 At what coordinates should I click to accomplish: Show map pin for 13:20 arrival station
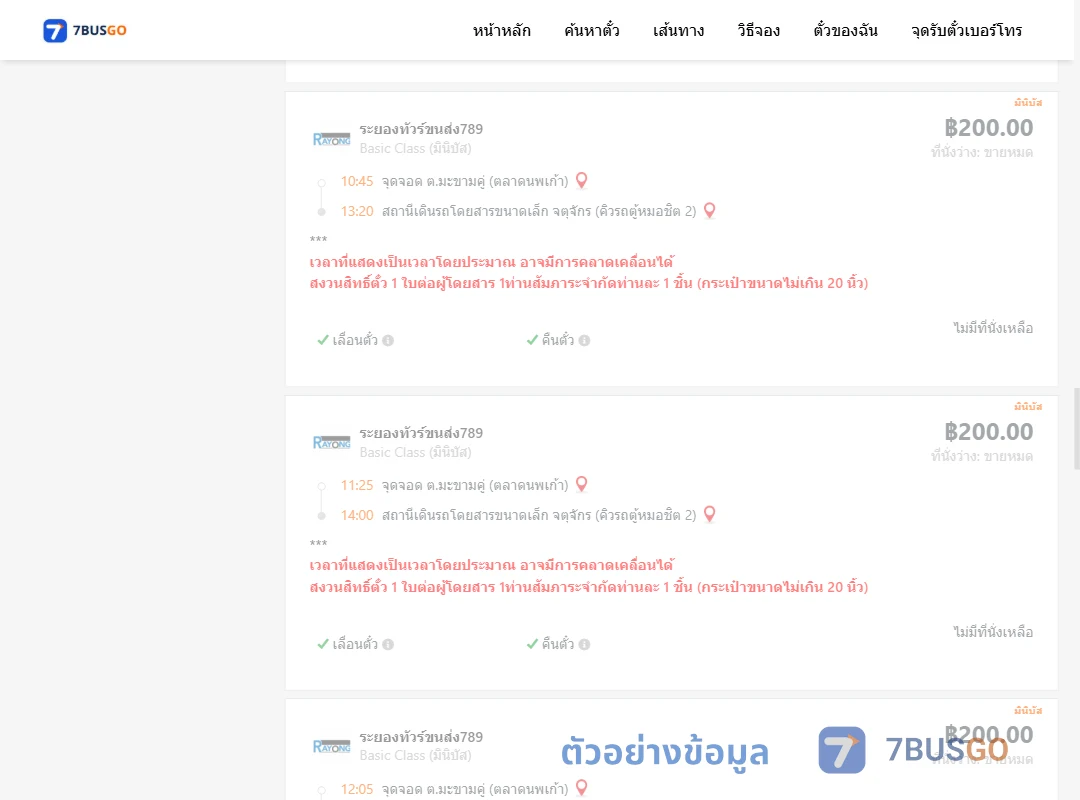click(709, 211)
